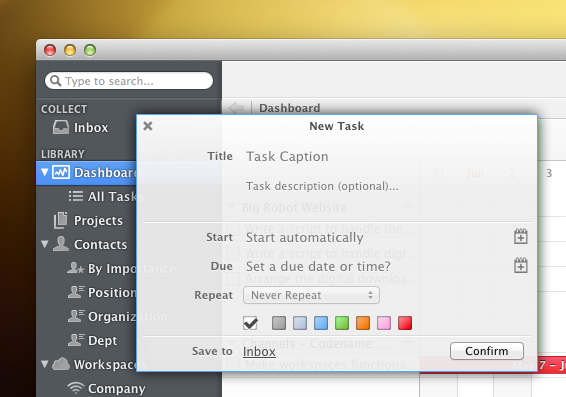
Task: Collapse the Contacts tree section
Action: tap(45, 244)
